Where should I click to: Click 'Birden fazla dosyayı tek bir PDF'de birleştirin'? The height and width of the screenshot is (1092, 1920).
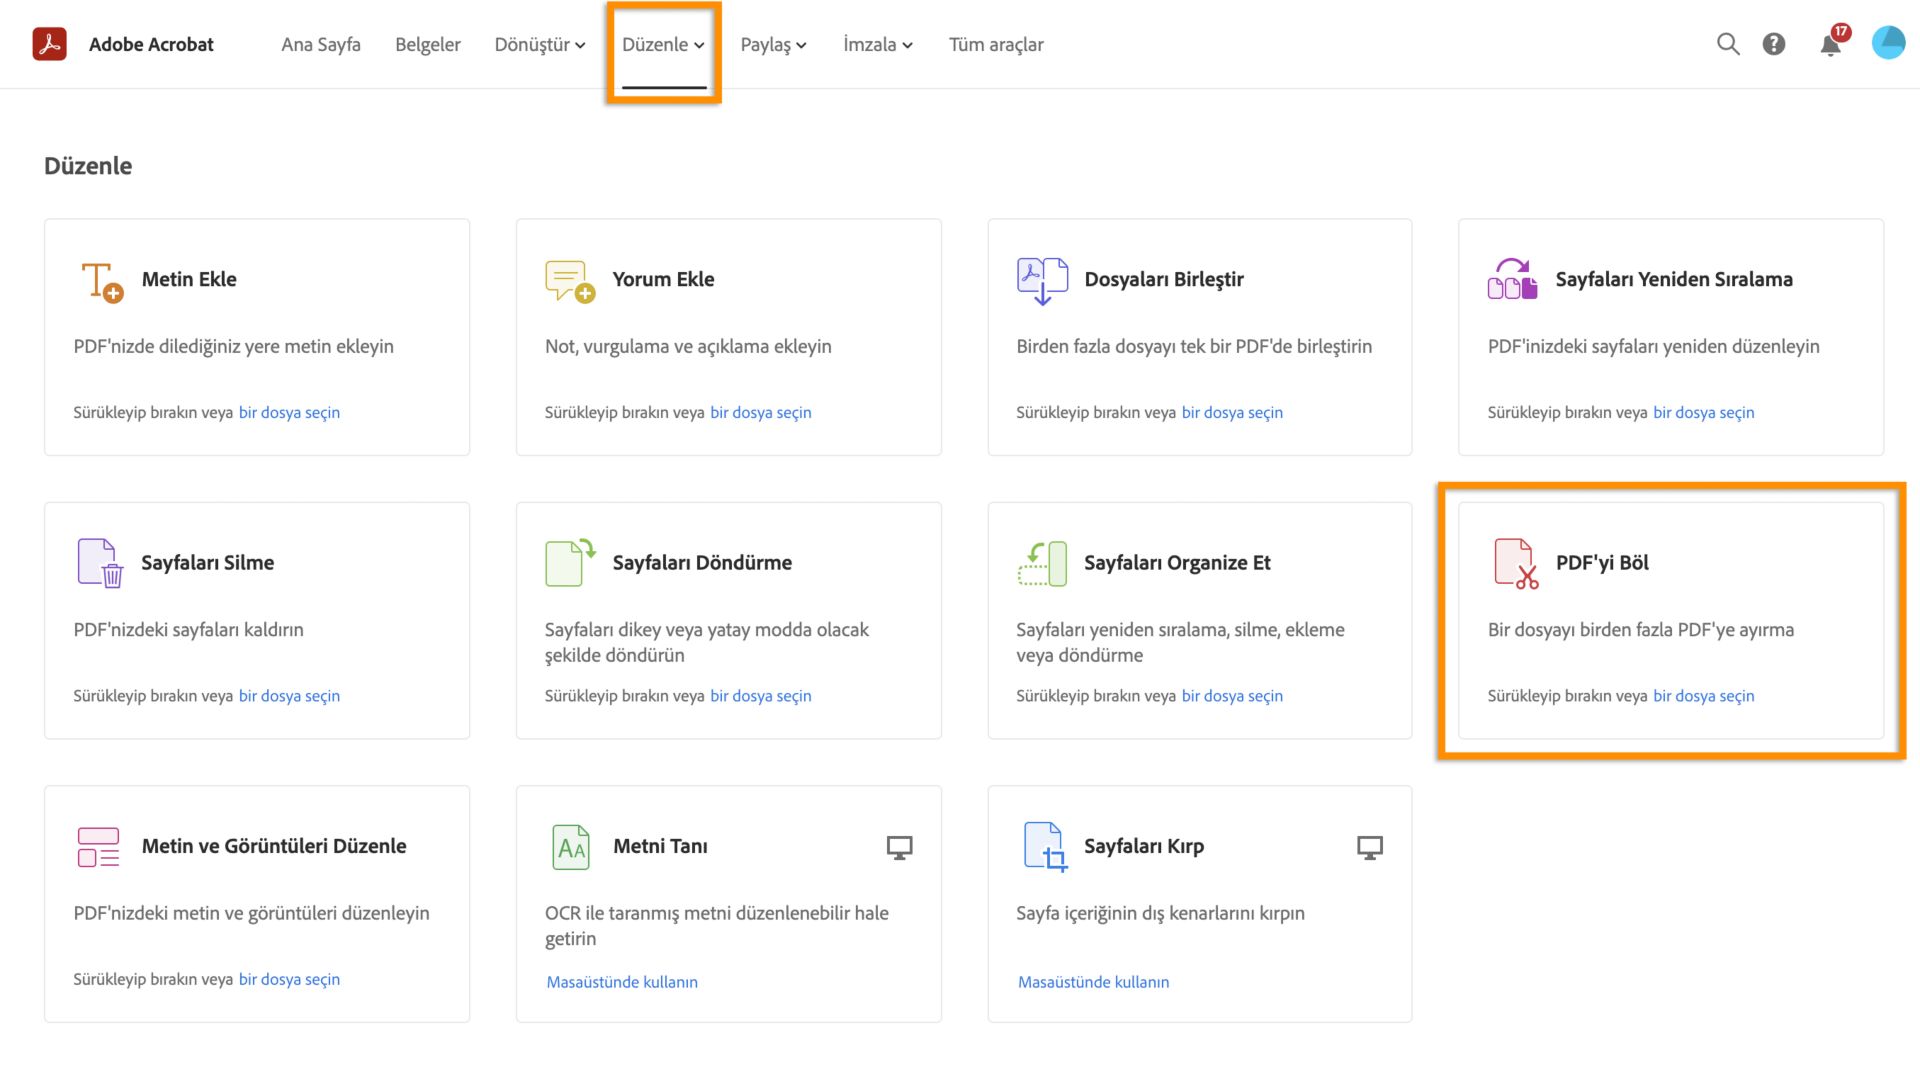[1194, 346]
